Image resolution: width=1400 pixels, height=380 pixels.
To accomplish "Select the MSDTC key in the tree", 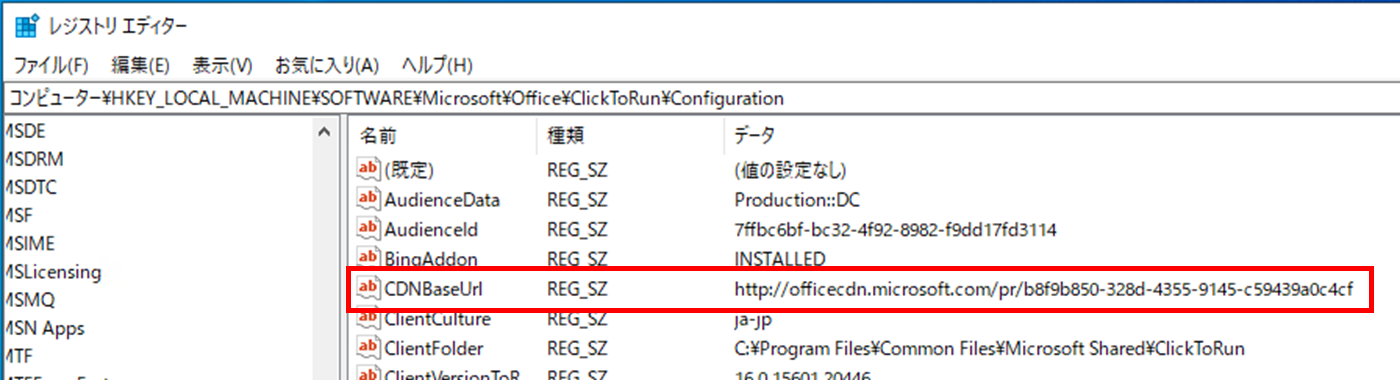I will [x=30, y=187].
